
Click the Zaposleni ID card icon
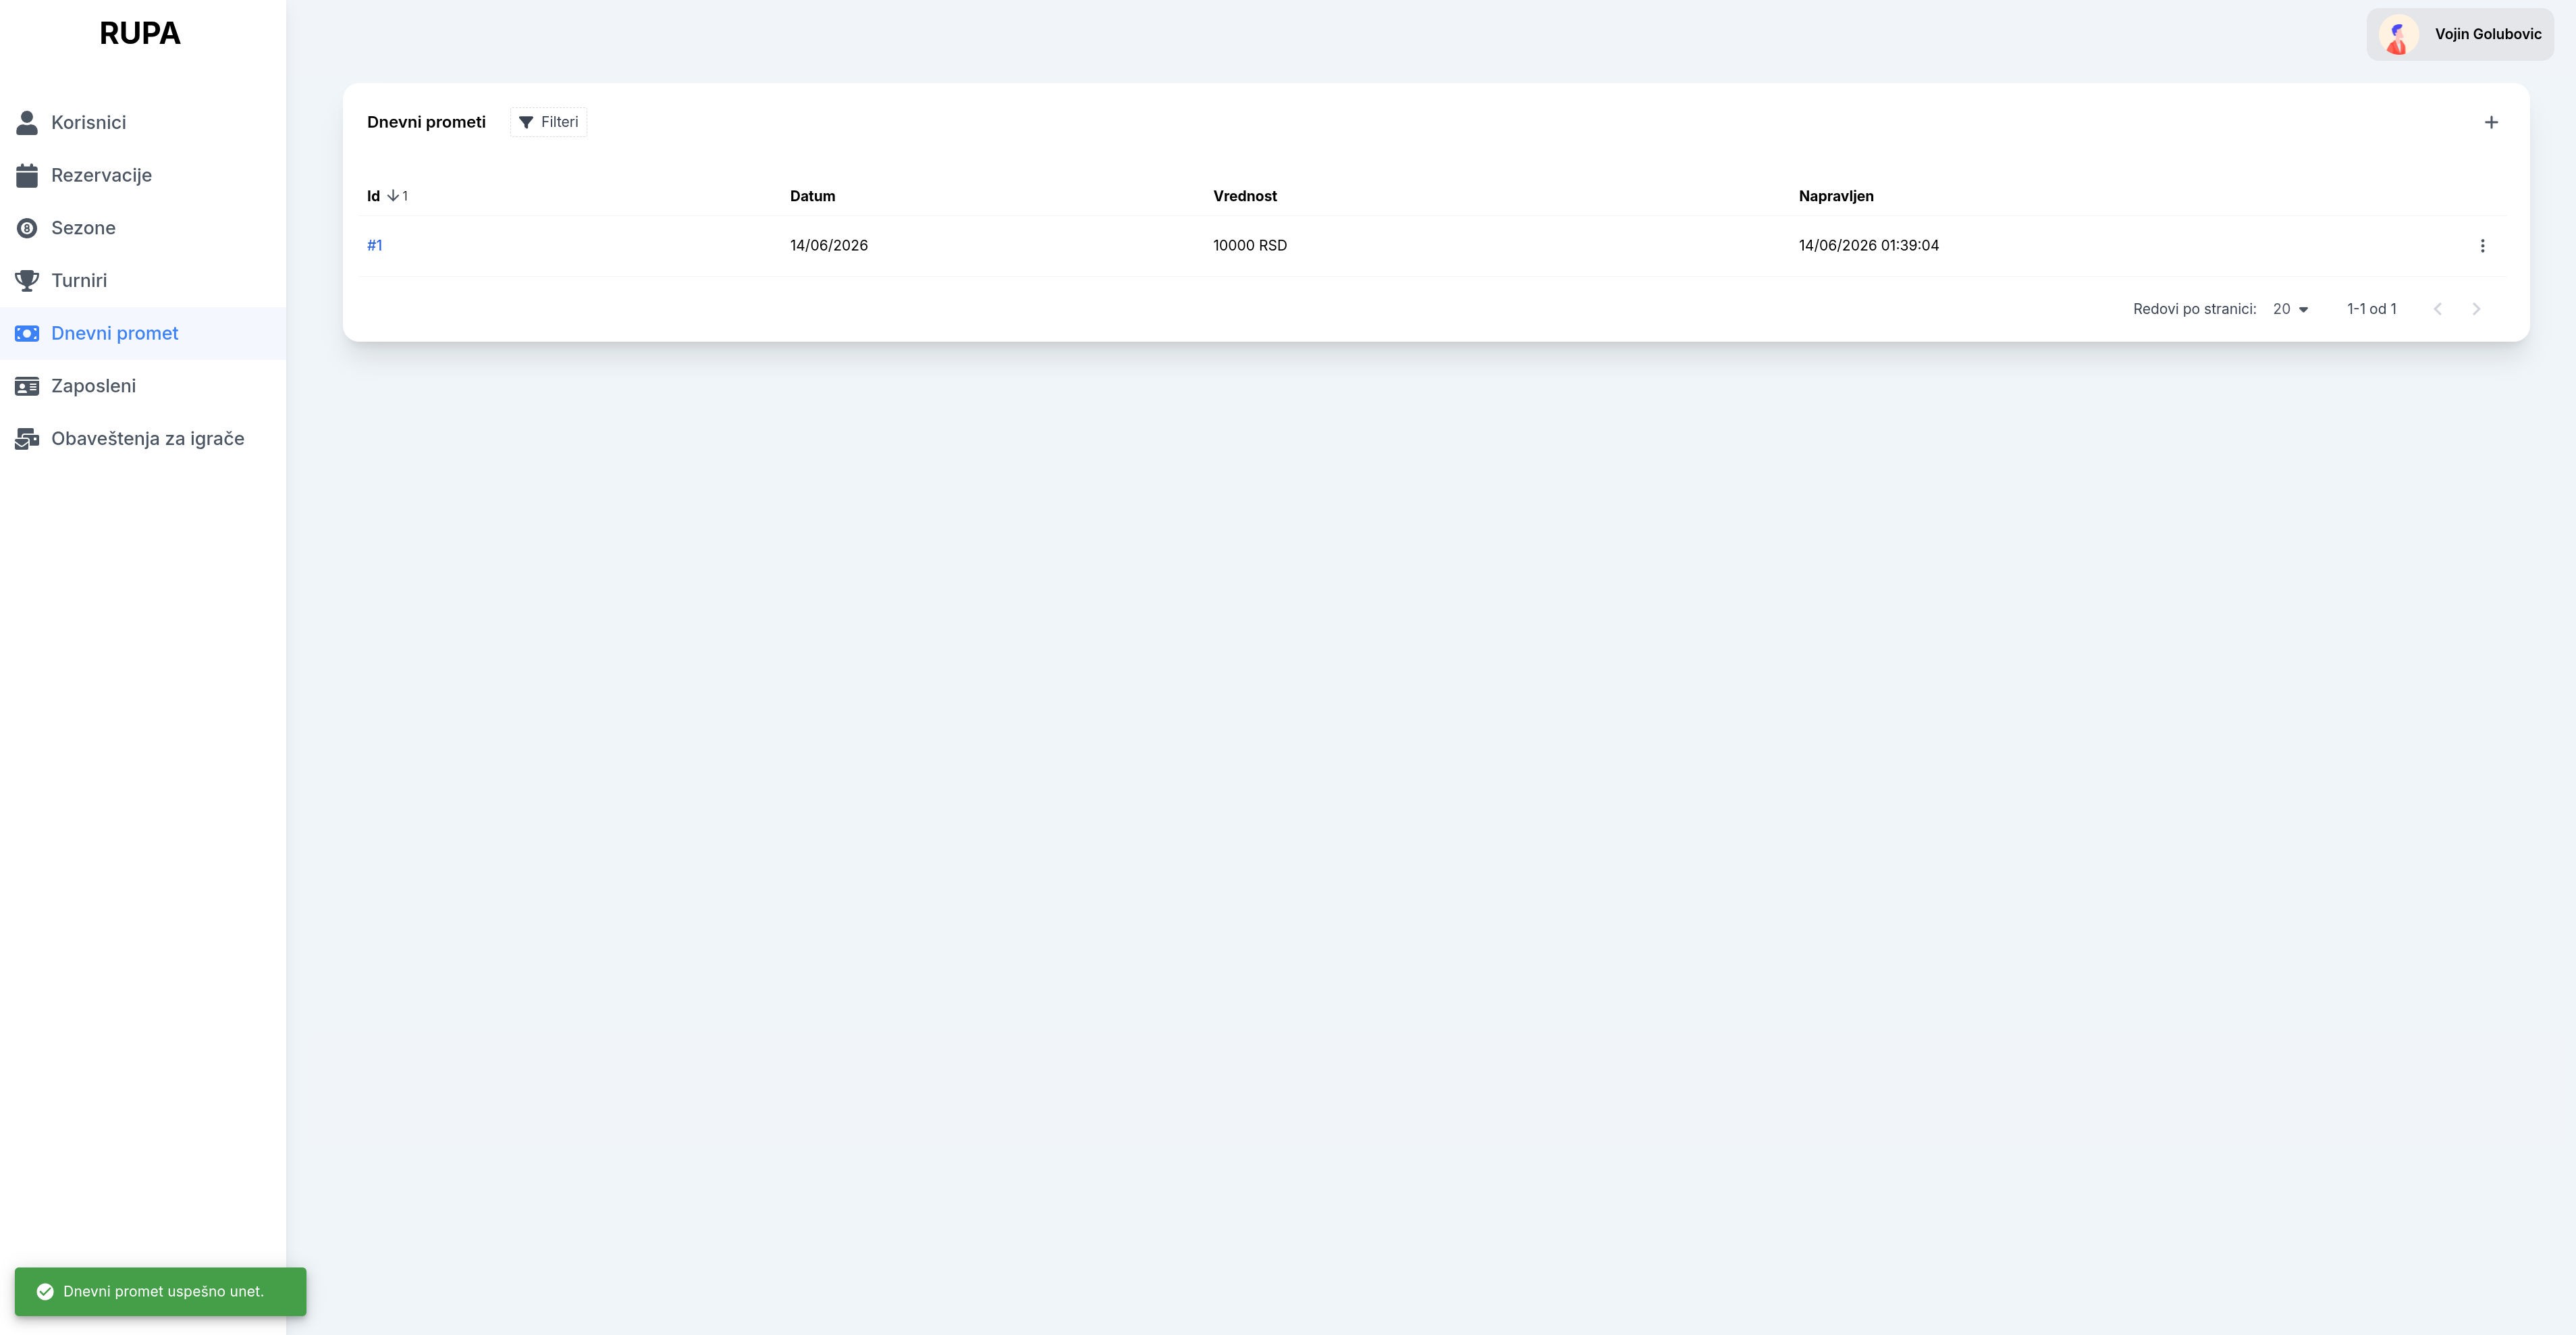[27, 386]
